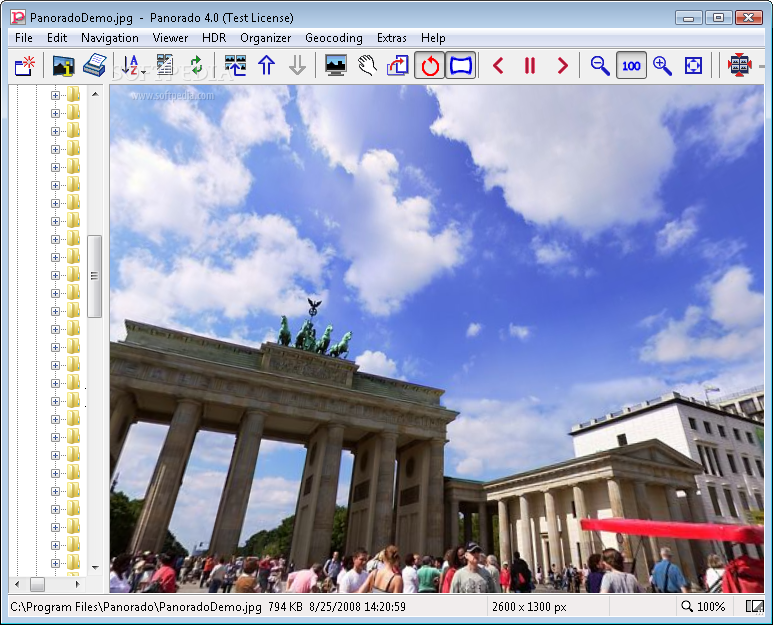This screenshot has width=773, height=625.
Task: Open the Extras menu
Action: click(391, 38)
